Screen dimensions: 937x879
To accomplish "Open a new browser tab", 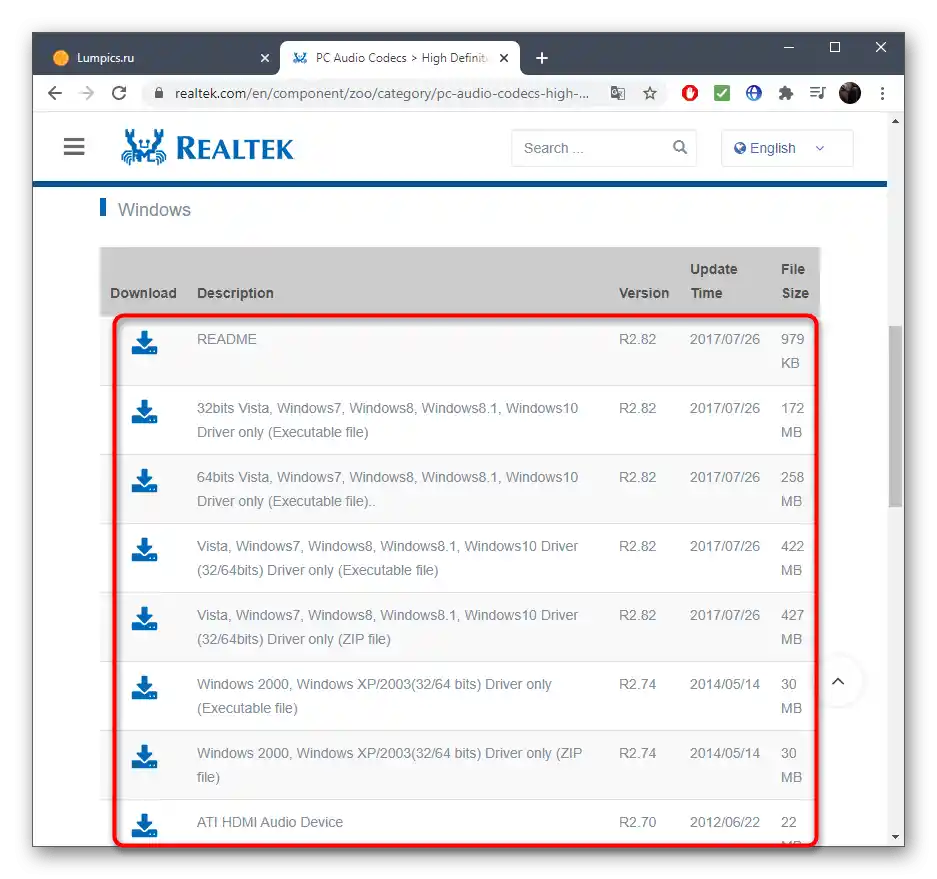I will point(541,58).
